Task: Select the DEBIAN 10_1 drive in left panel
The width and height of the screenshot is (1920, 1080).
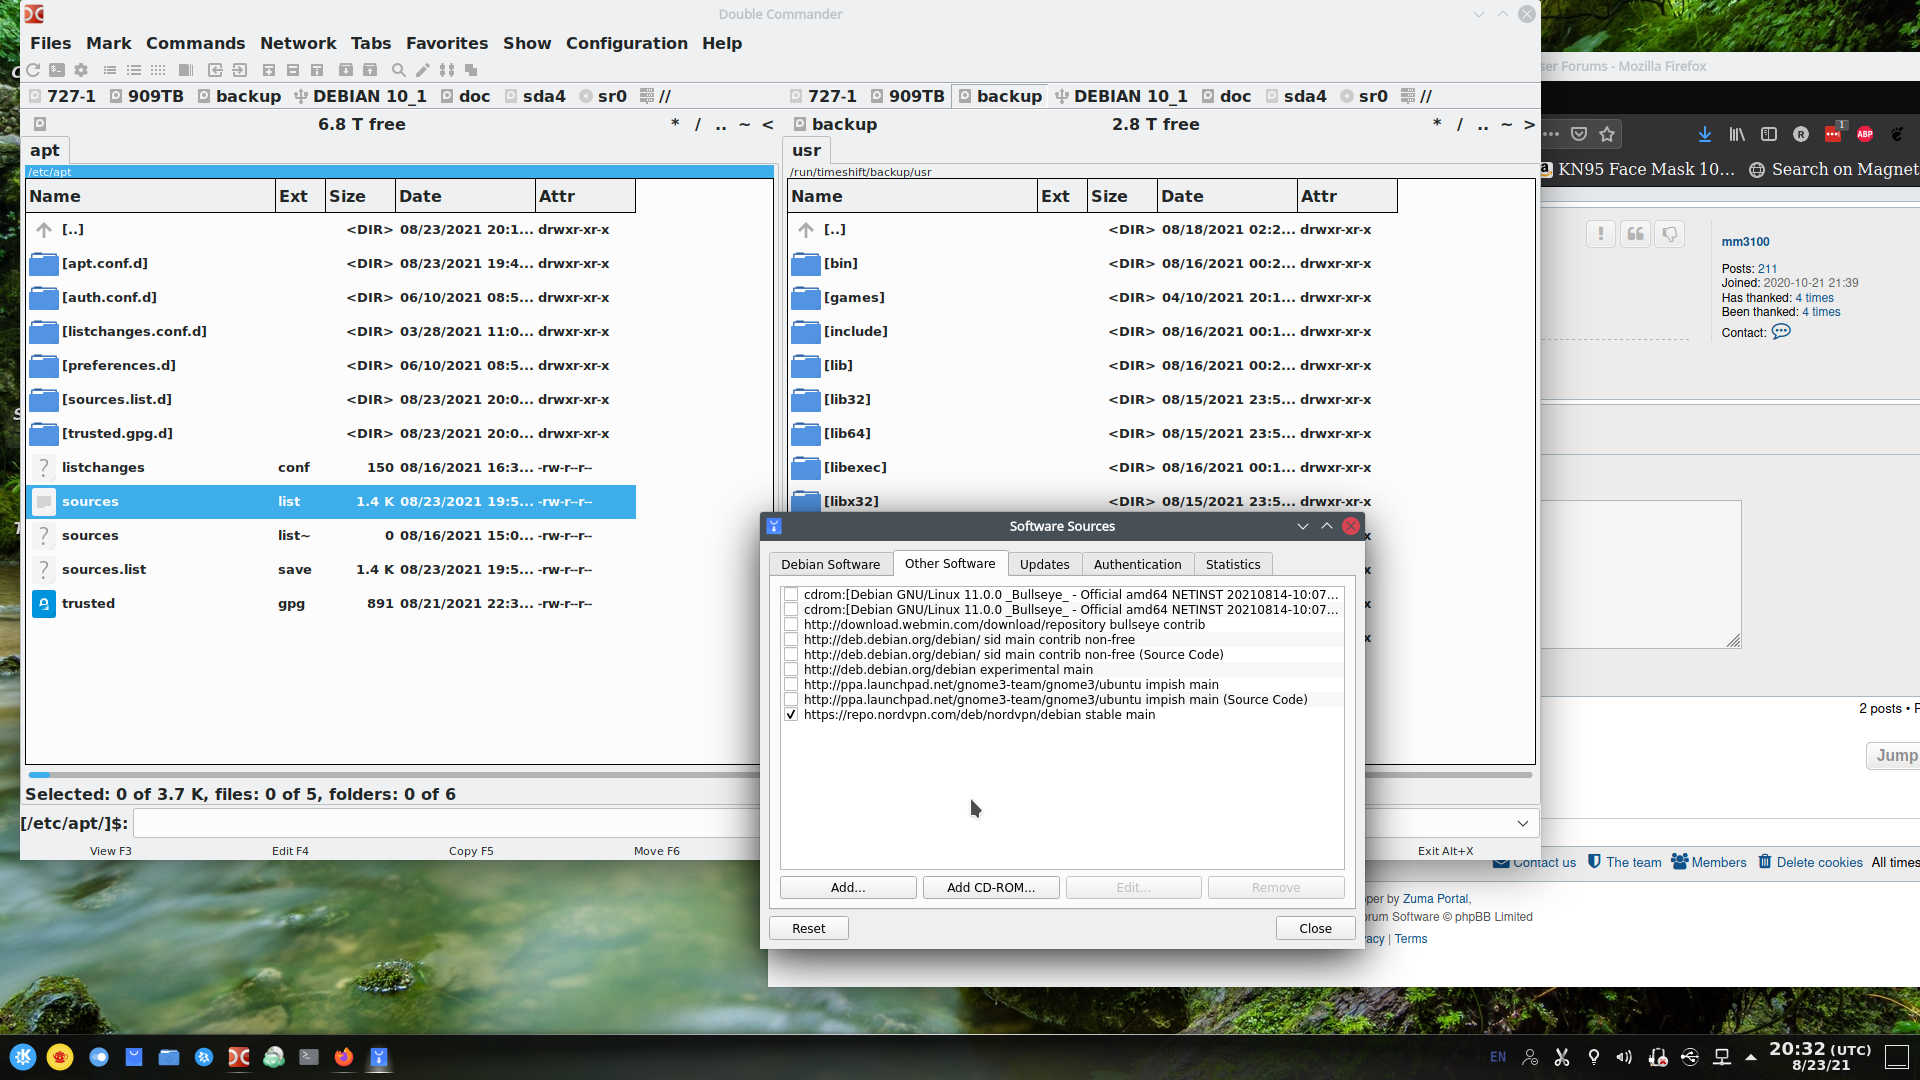Action: (360, 96)
